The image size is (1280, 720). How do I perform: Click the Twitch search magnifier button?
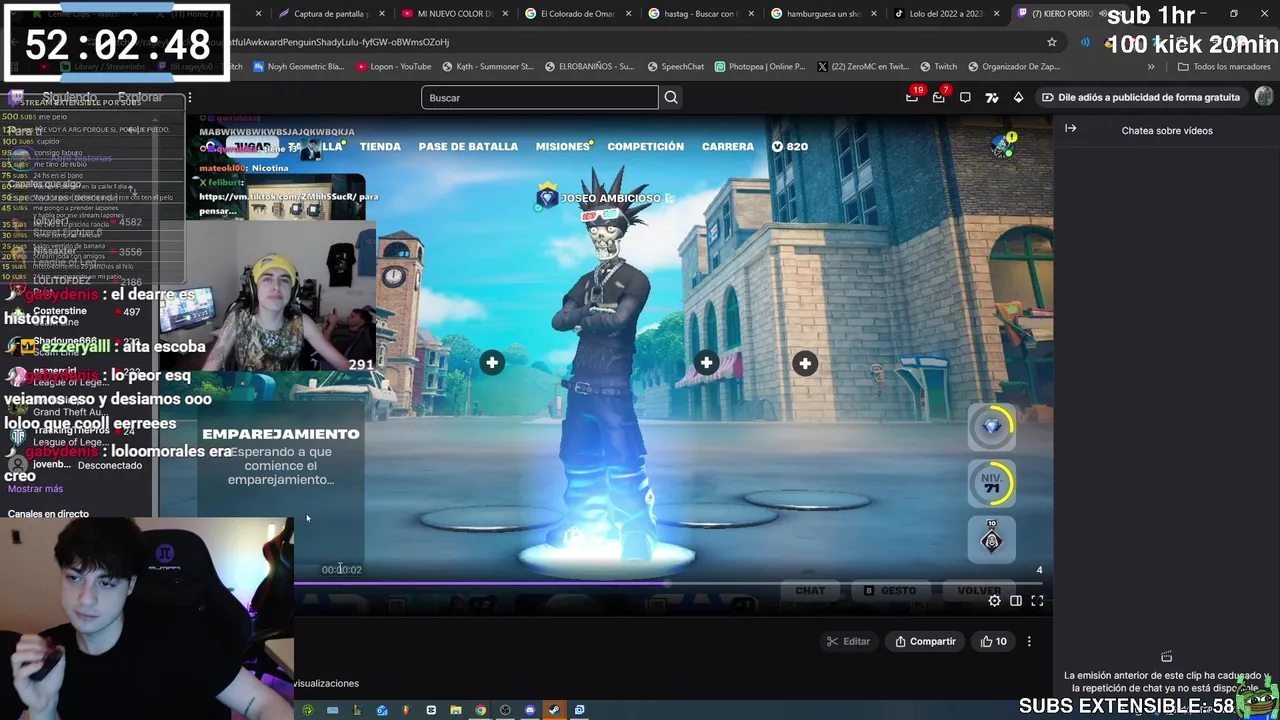click(x=671, y=97)
